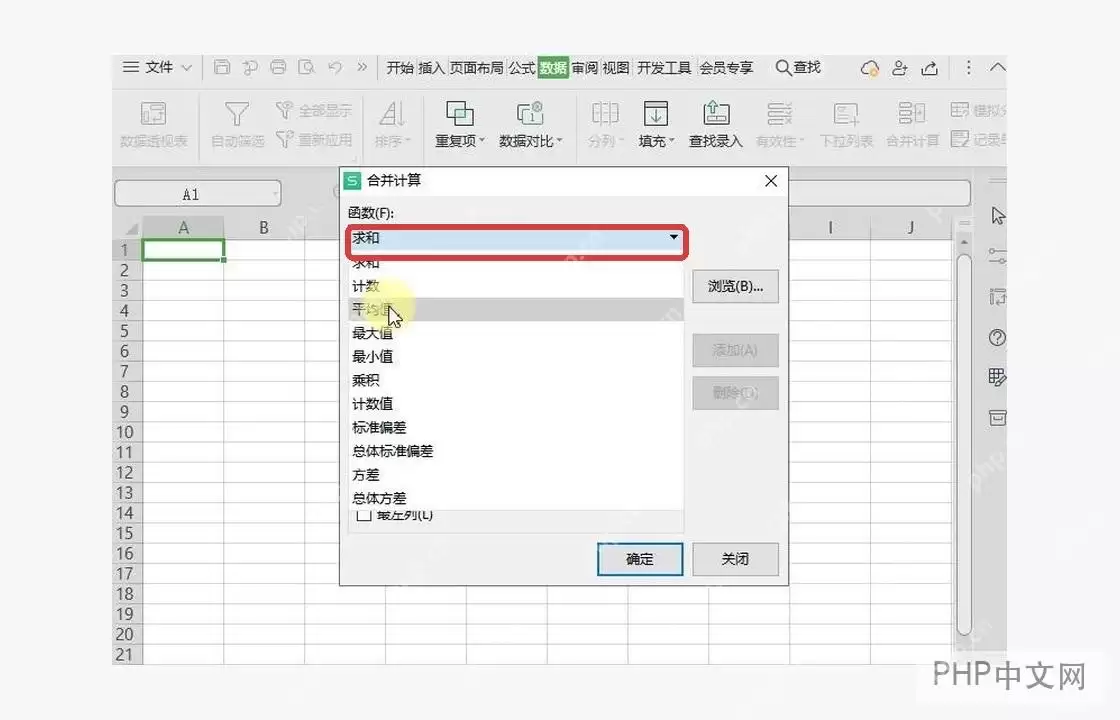
Task: Click the 自动筛选 funnel icon
Action: (236, 114)
